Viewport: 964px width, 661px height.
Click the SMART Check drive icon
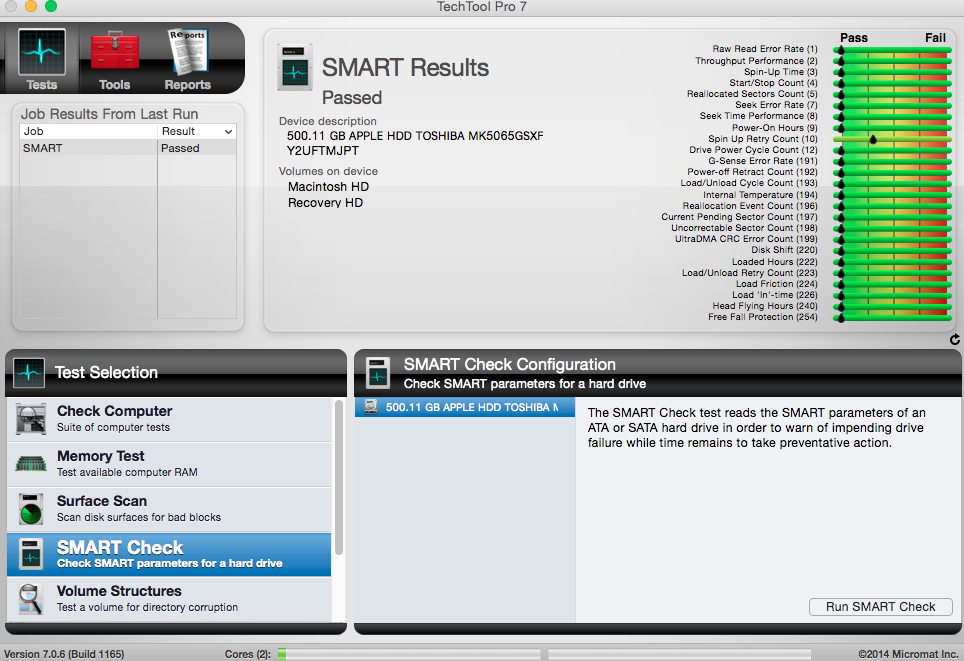tap(31, 554)
